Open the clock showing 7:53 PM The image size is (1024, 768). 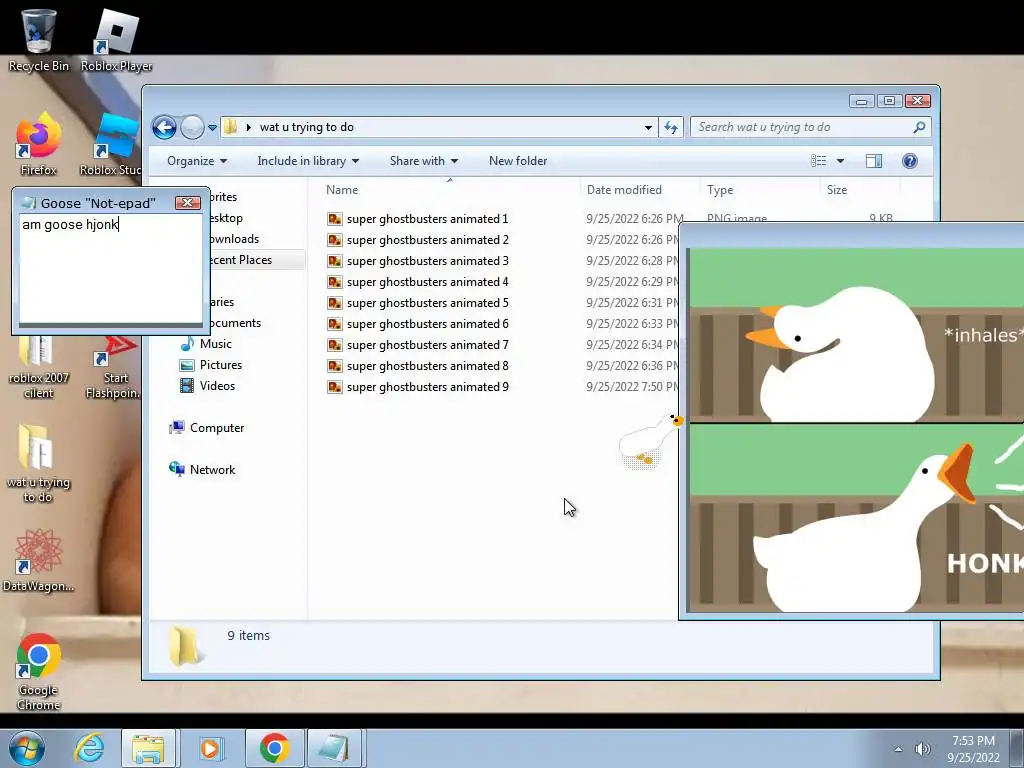[973, 749]
